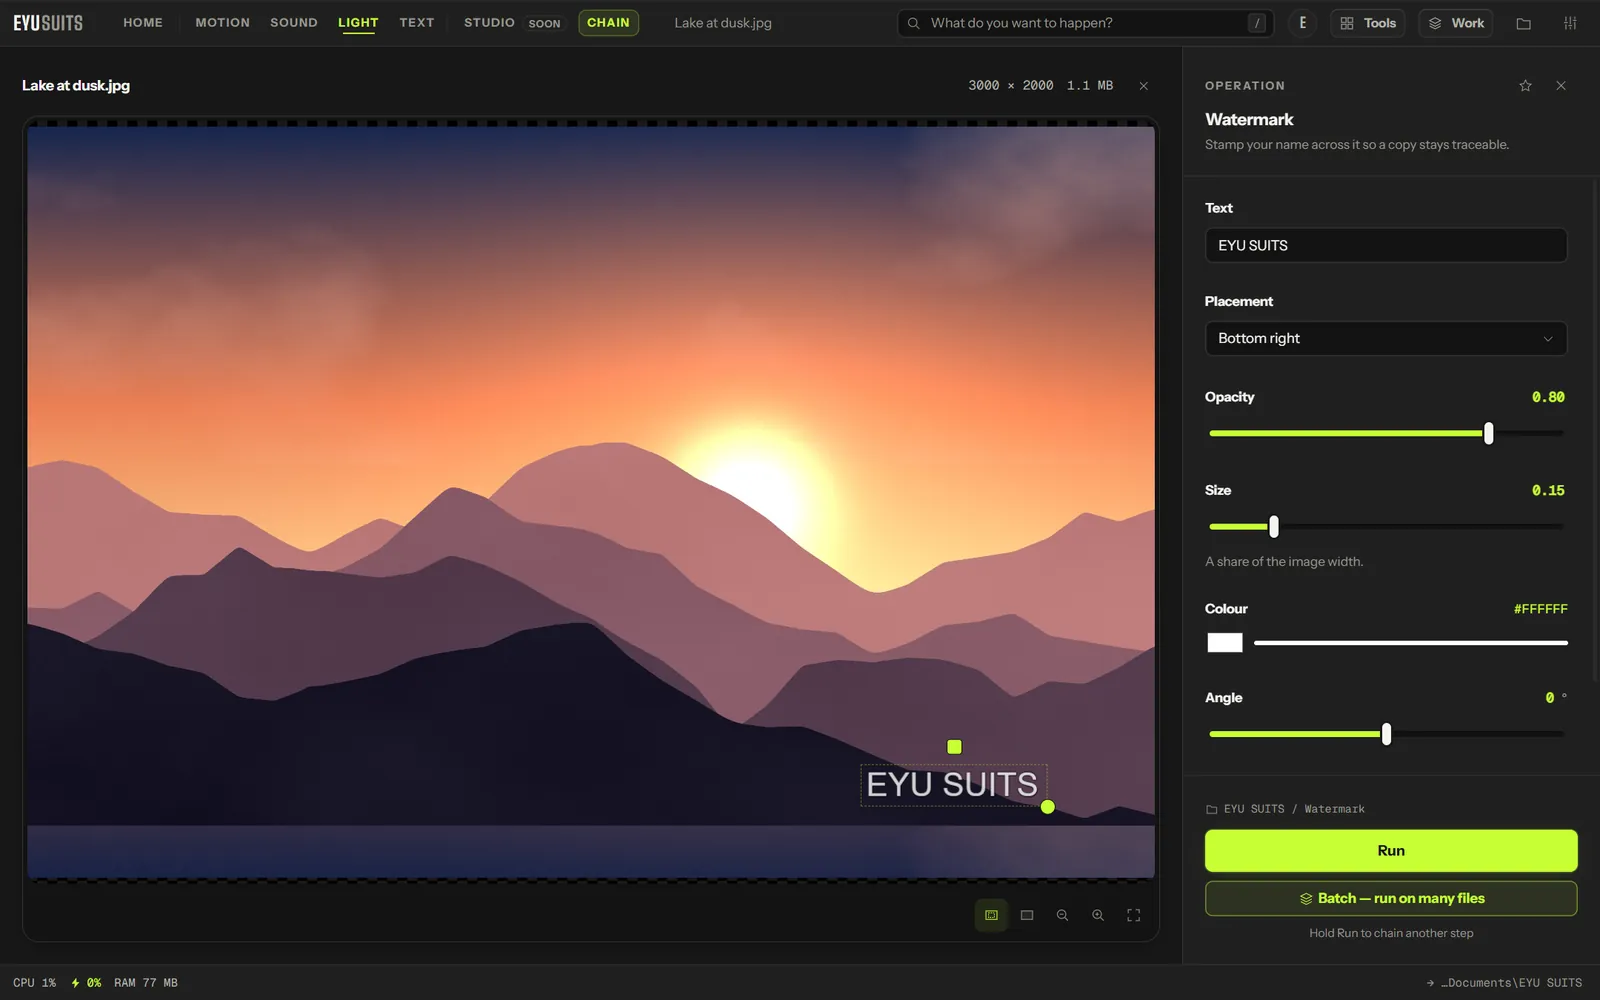1600x1000 pixels.
Task: Click the zoom in magnifier
Action: [1098, 915]
